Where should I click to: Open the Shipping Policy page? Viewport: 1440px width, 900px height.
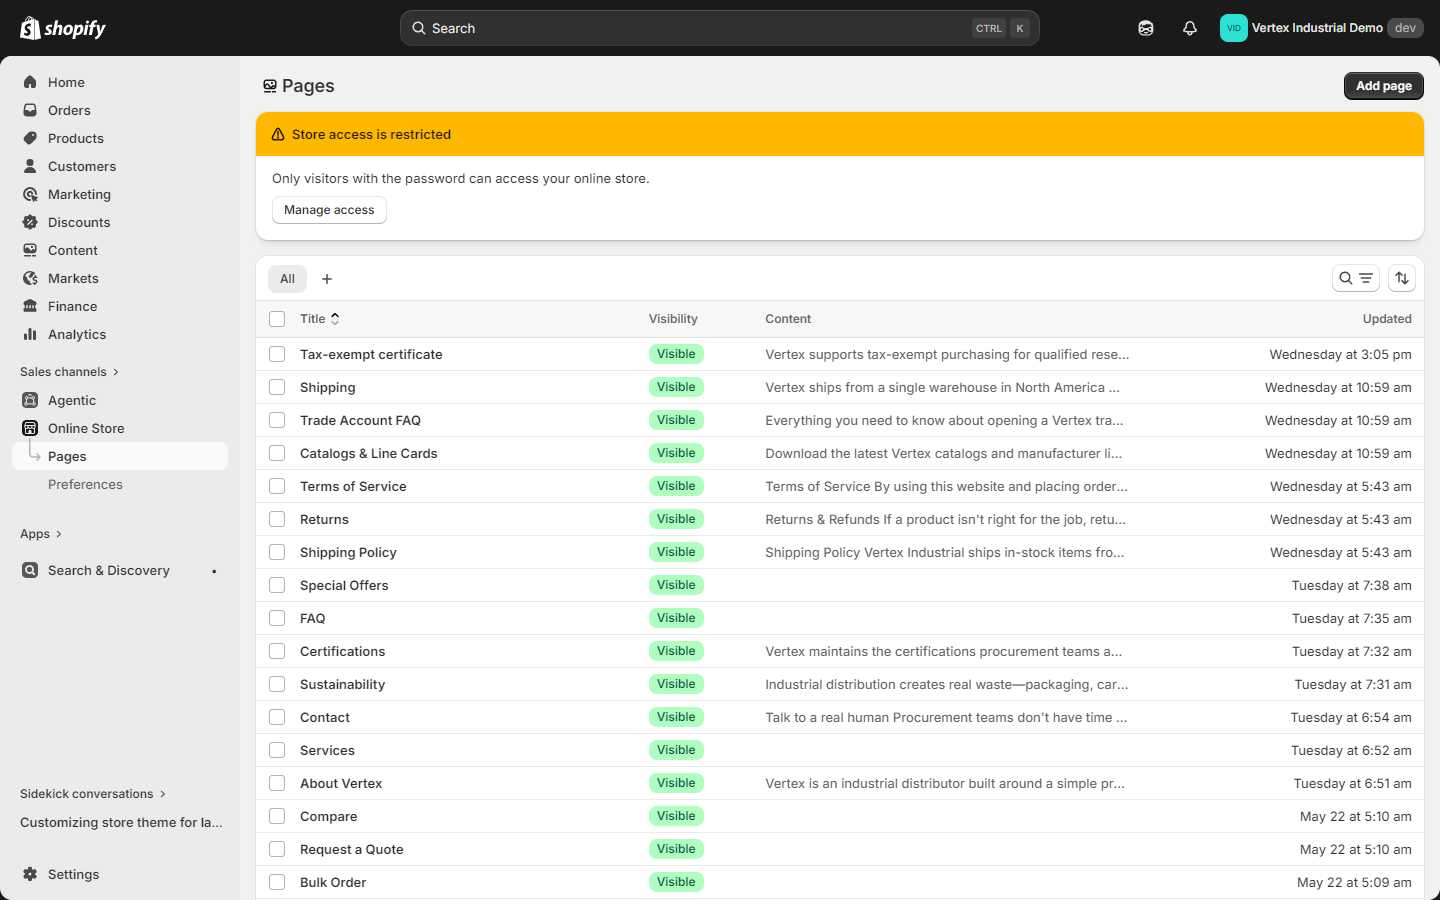coord(348,552)
